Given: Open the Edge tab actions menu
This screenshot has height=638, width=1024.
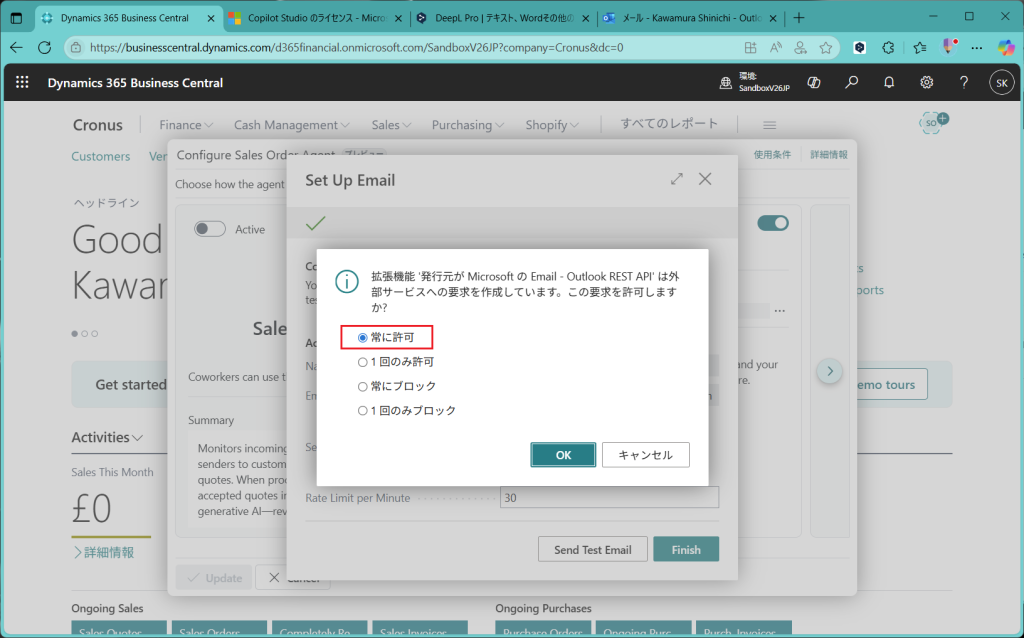Looking at the screenshot, I should coord(16,18).
